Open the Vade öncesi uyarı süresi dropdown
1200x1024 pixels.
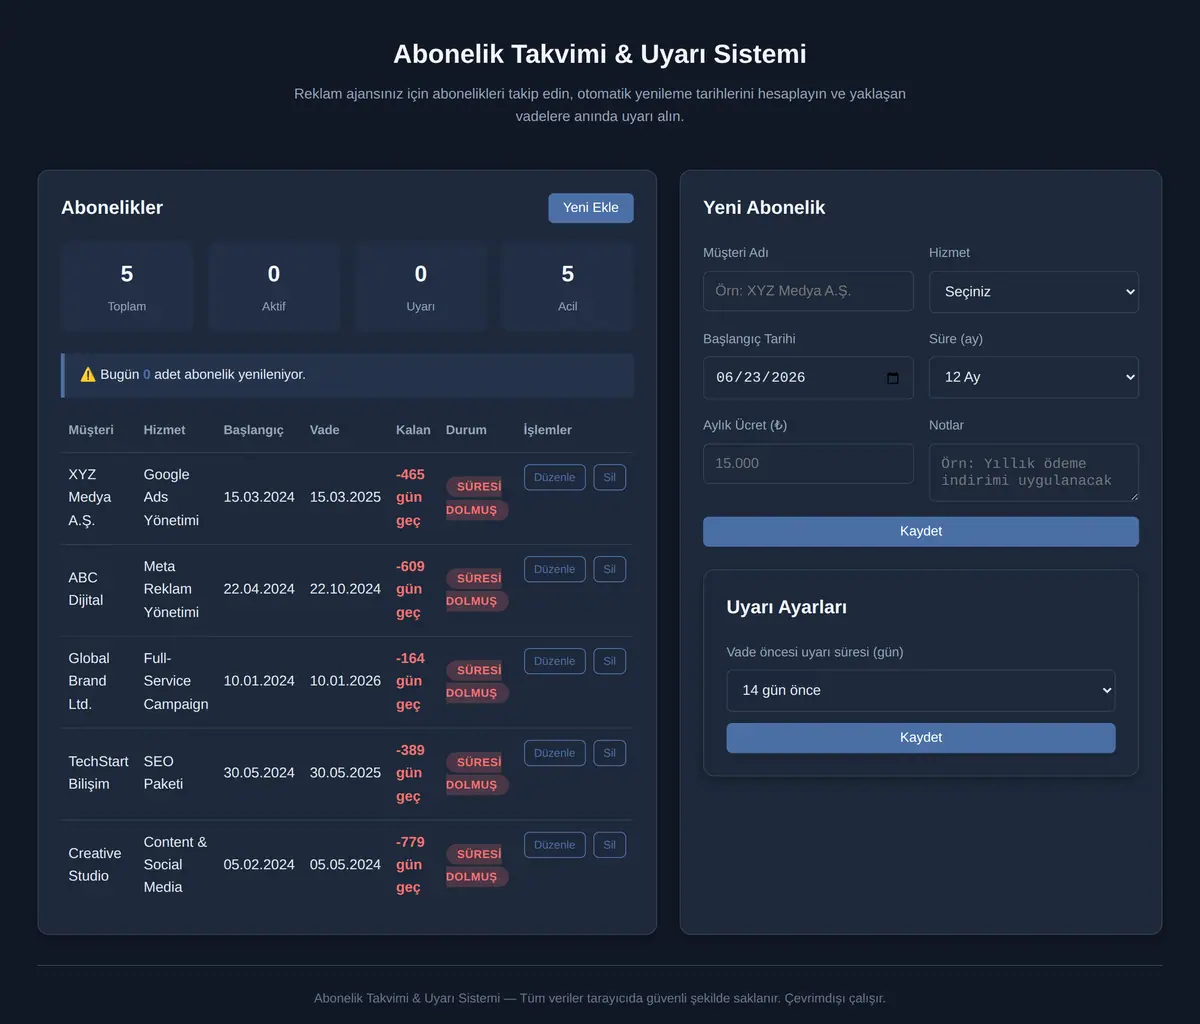click(x=921, y=691)
